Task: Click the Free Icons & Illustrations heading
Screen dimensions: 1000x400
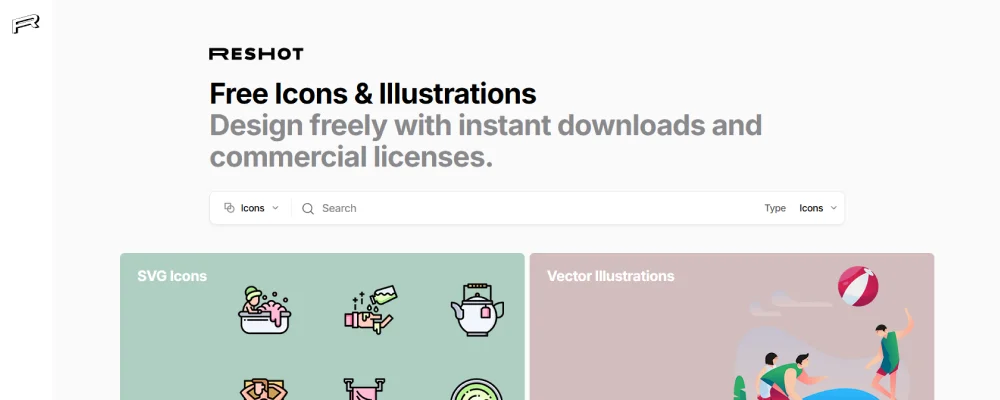Action: [372, 93]
